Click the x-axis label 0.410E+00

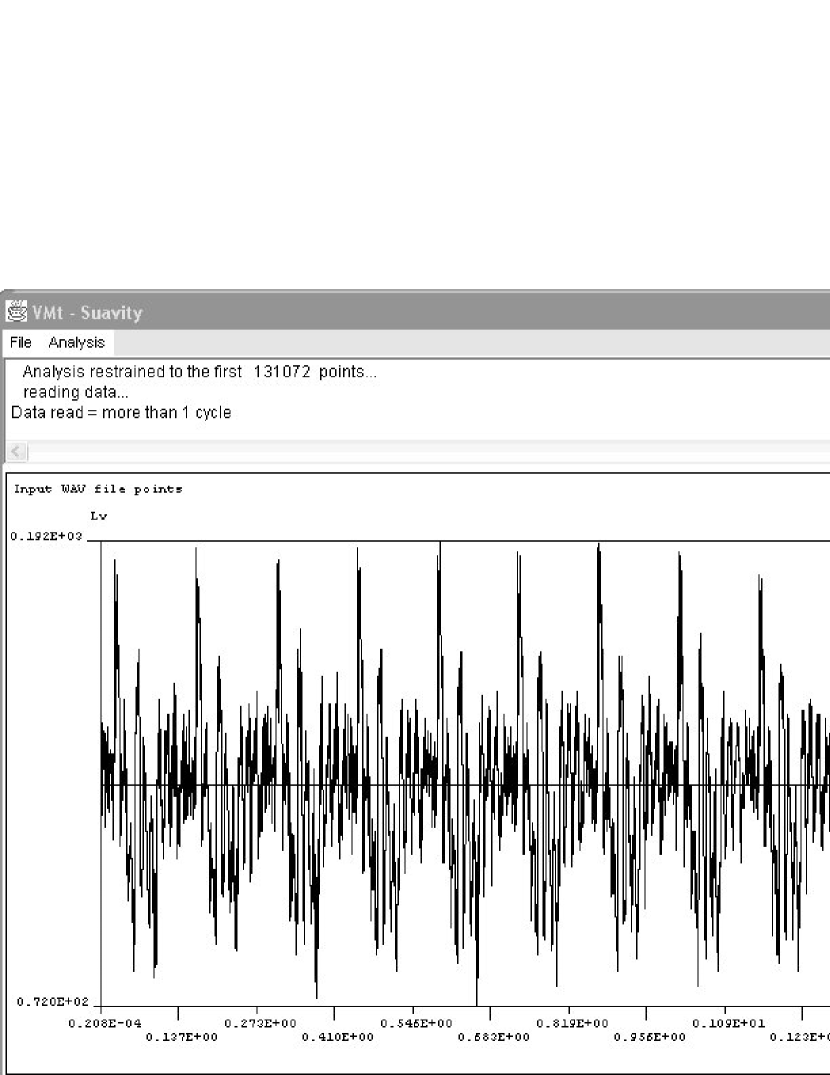pos(338,1037)
